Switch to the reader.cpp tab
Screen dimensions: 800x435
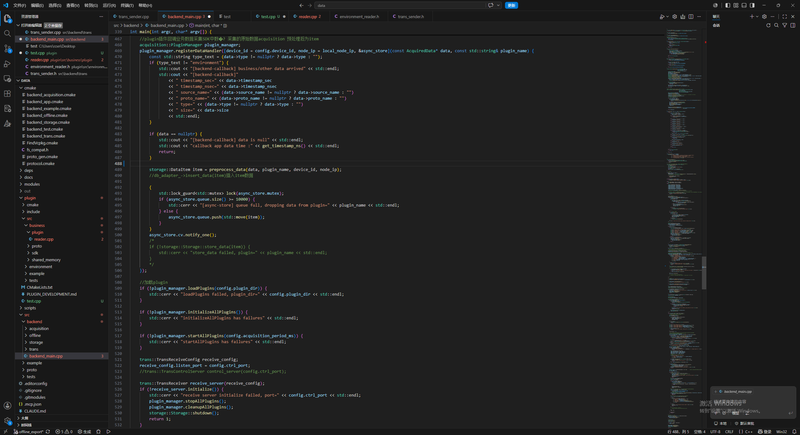pos(310,16)
